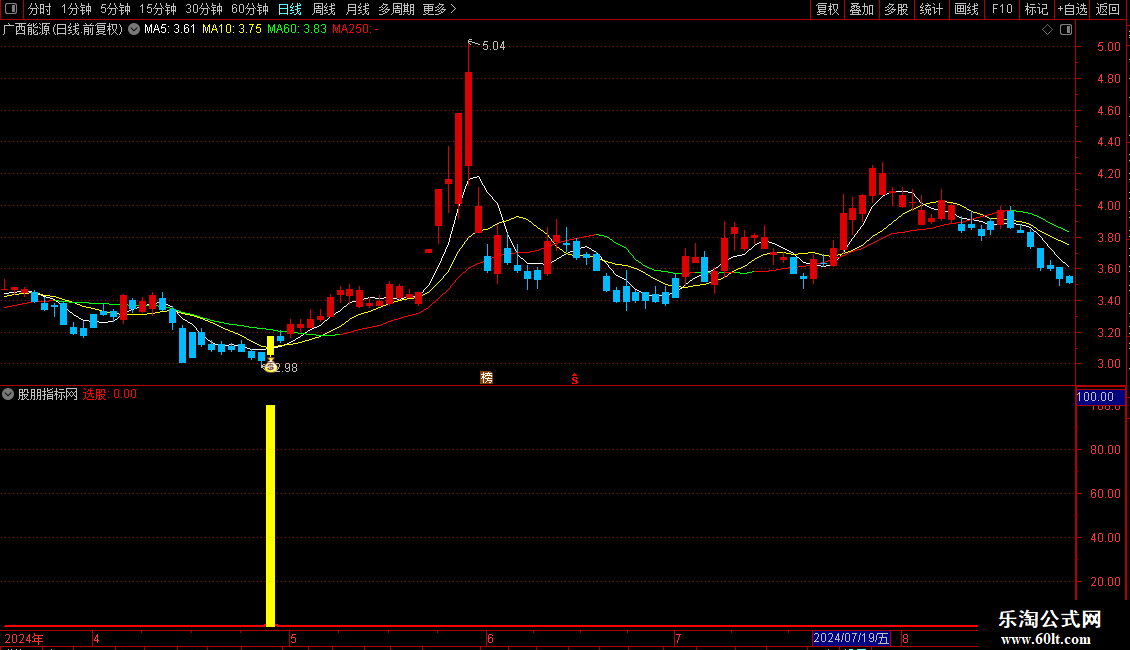Click the 5.00 price axis label
The image size is (1130, 650).
coord(1108,47)
